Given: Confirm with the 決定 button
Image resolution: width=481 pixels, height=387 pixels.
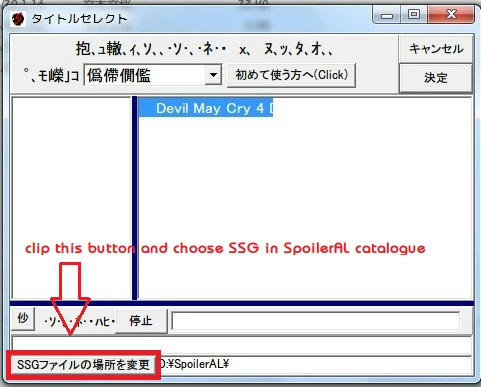Looking at the screenshot, I should pos(436,78).
